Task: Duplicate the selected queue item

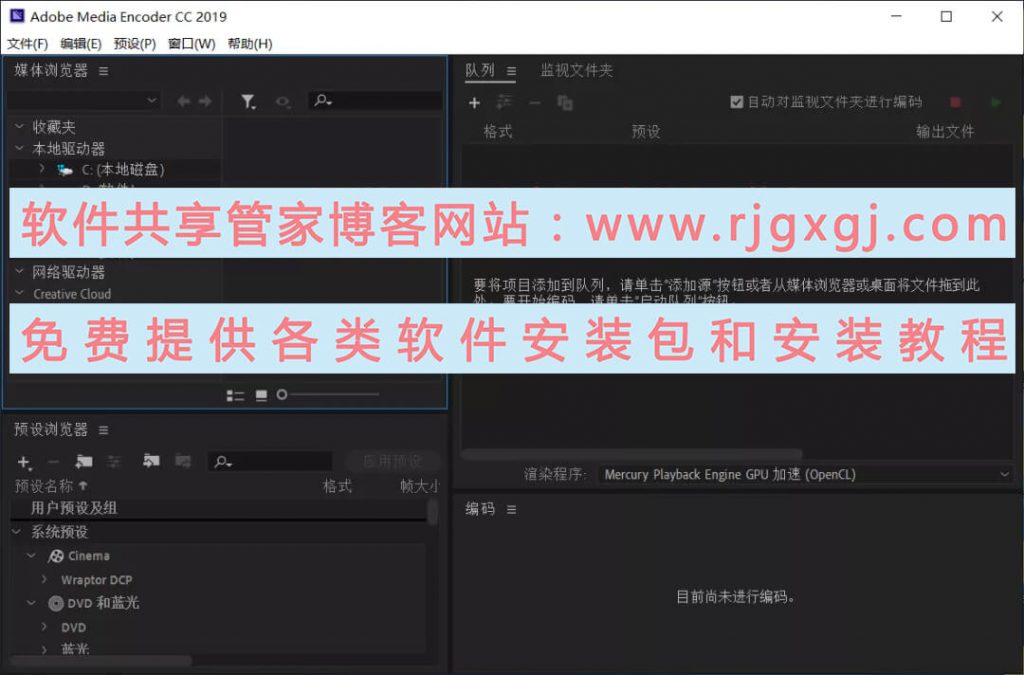Action: point(565,102)
